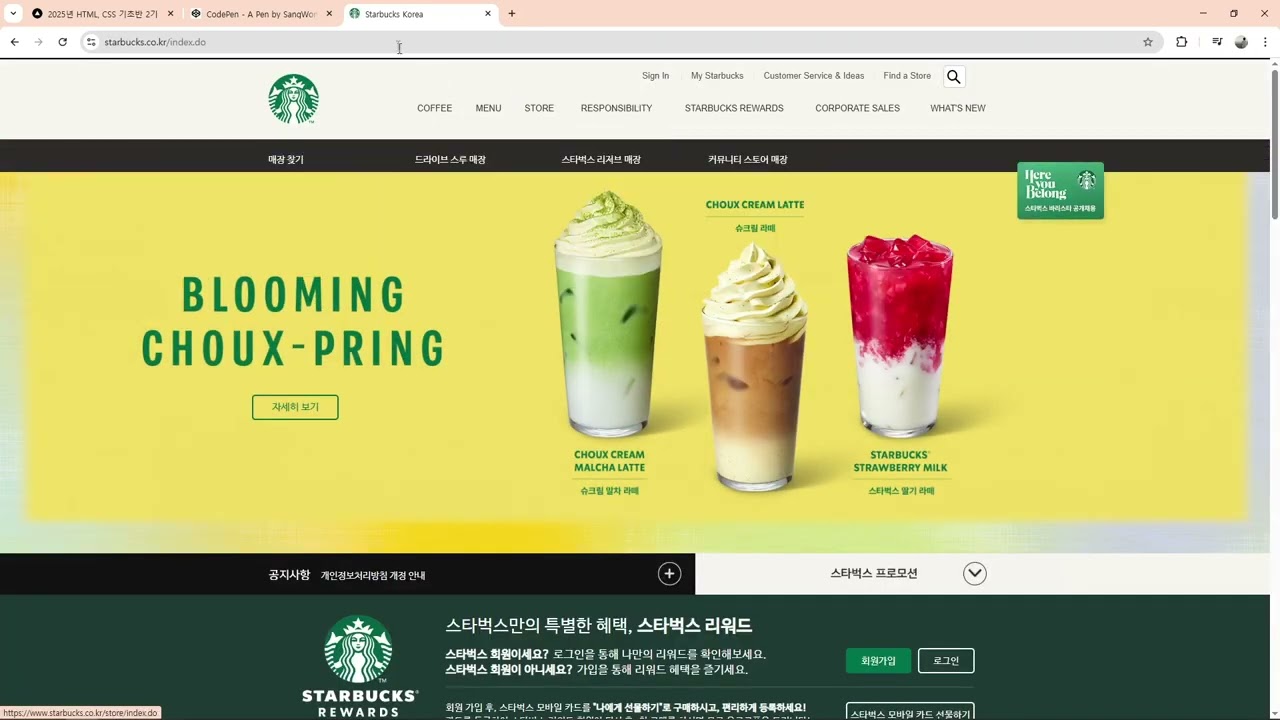Viewport: 1280px width, 720px height.
Task: Select the Starbucks Korea tab
Action: (x=420, y=14)
